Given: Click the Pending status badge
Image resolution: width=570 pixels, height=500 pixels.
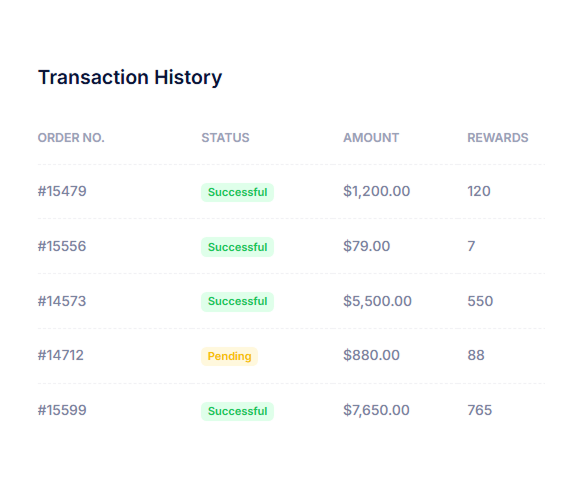Looking at the screenshot, I should point(229,356).
